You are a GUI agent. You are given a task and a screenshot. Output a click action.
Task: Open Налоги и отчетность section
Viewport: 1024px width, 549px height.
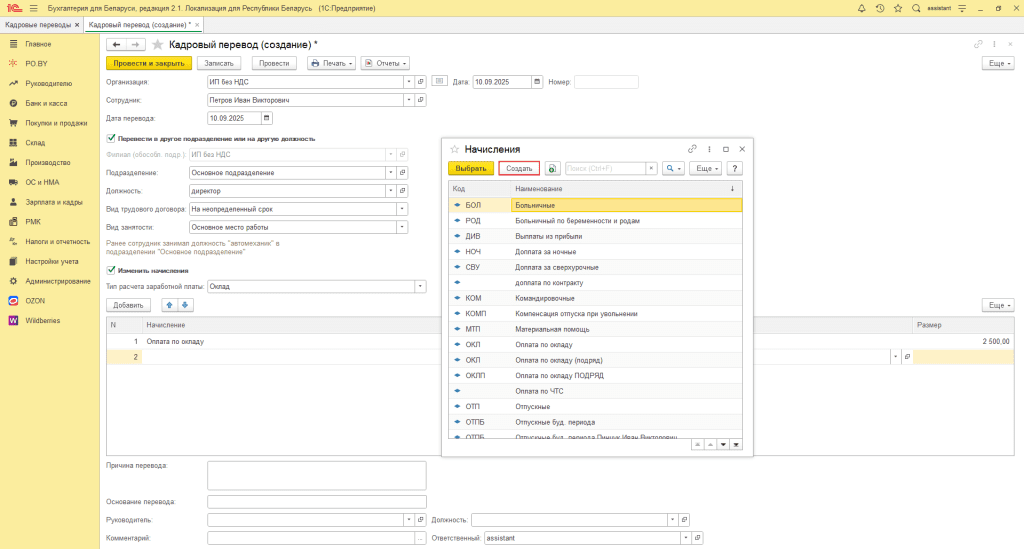point(57,242)
